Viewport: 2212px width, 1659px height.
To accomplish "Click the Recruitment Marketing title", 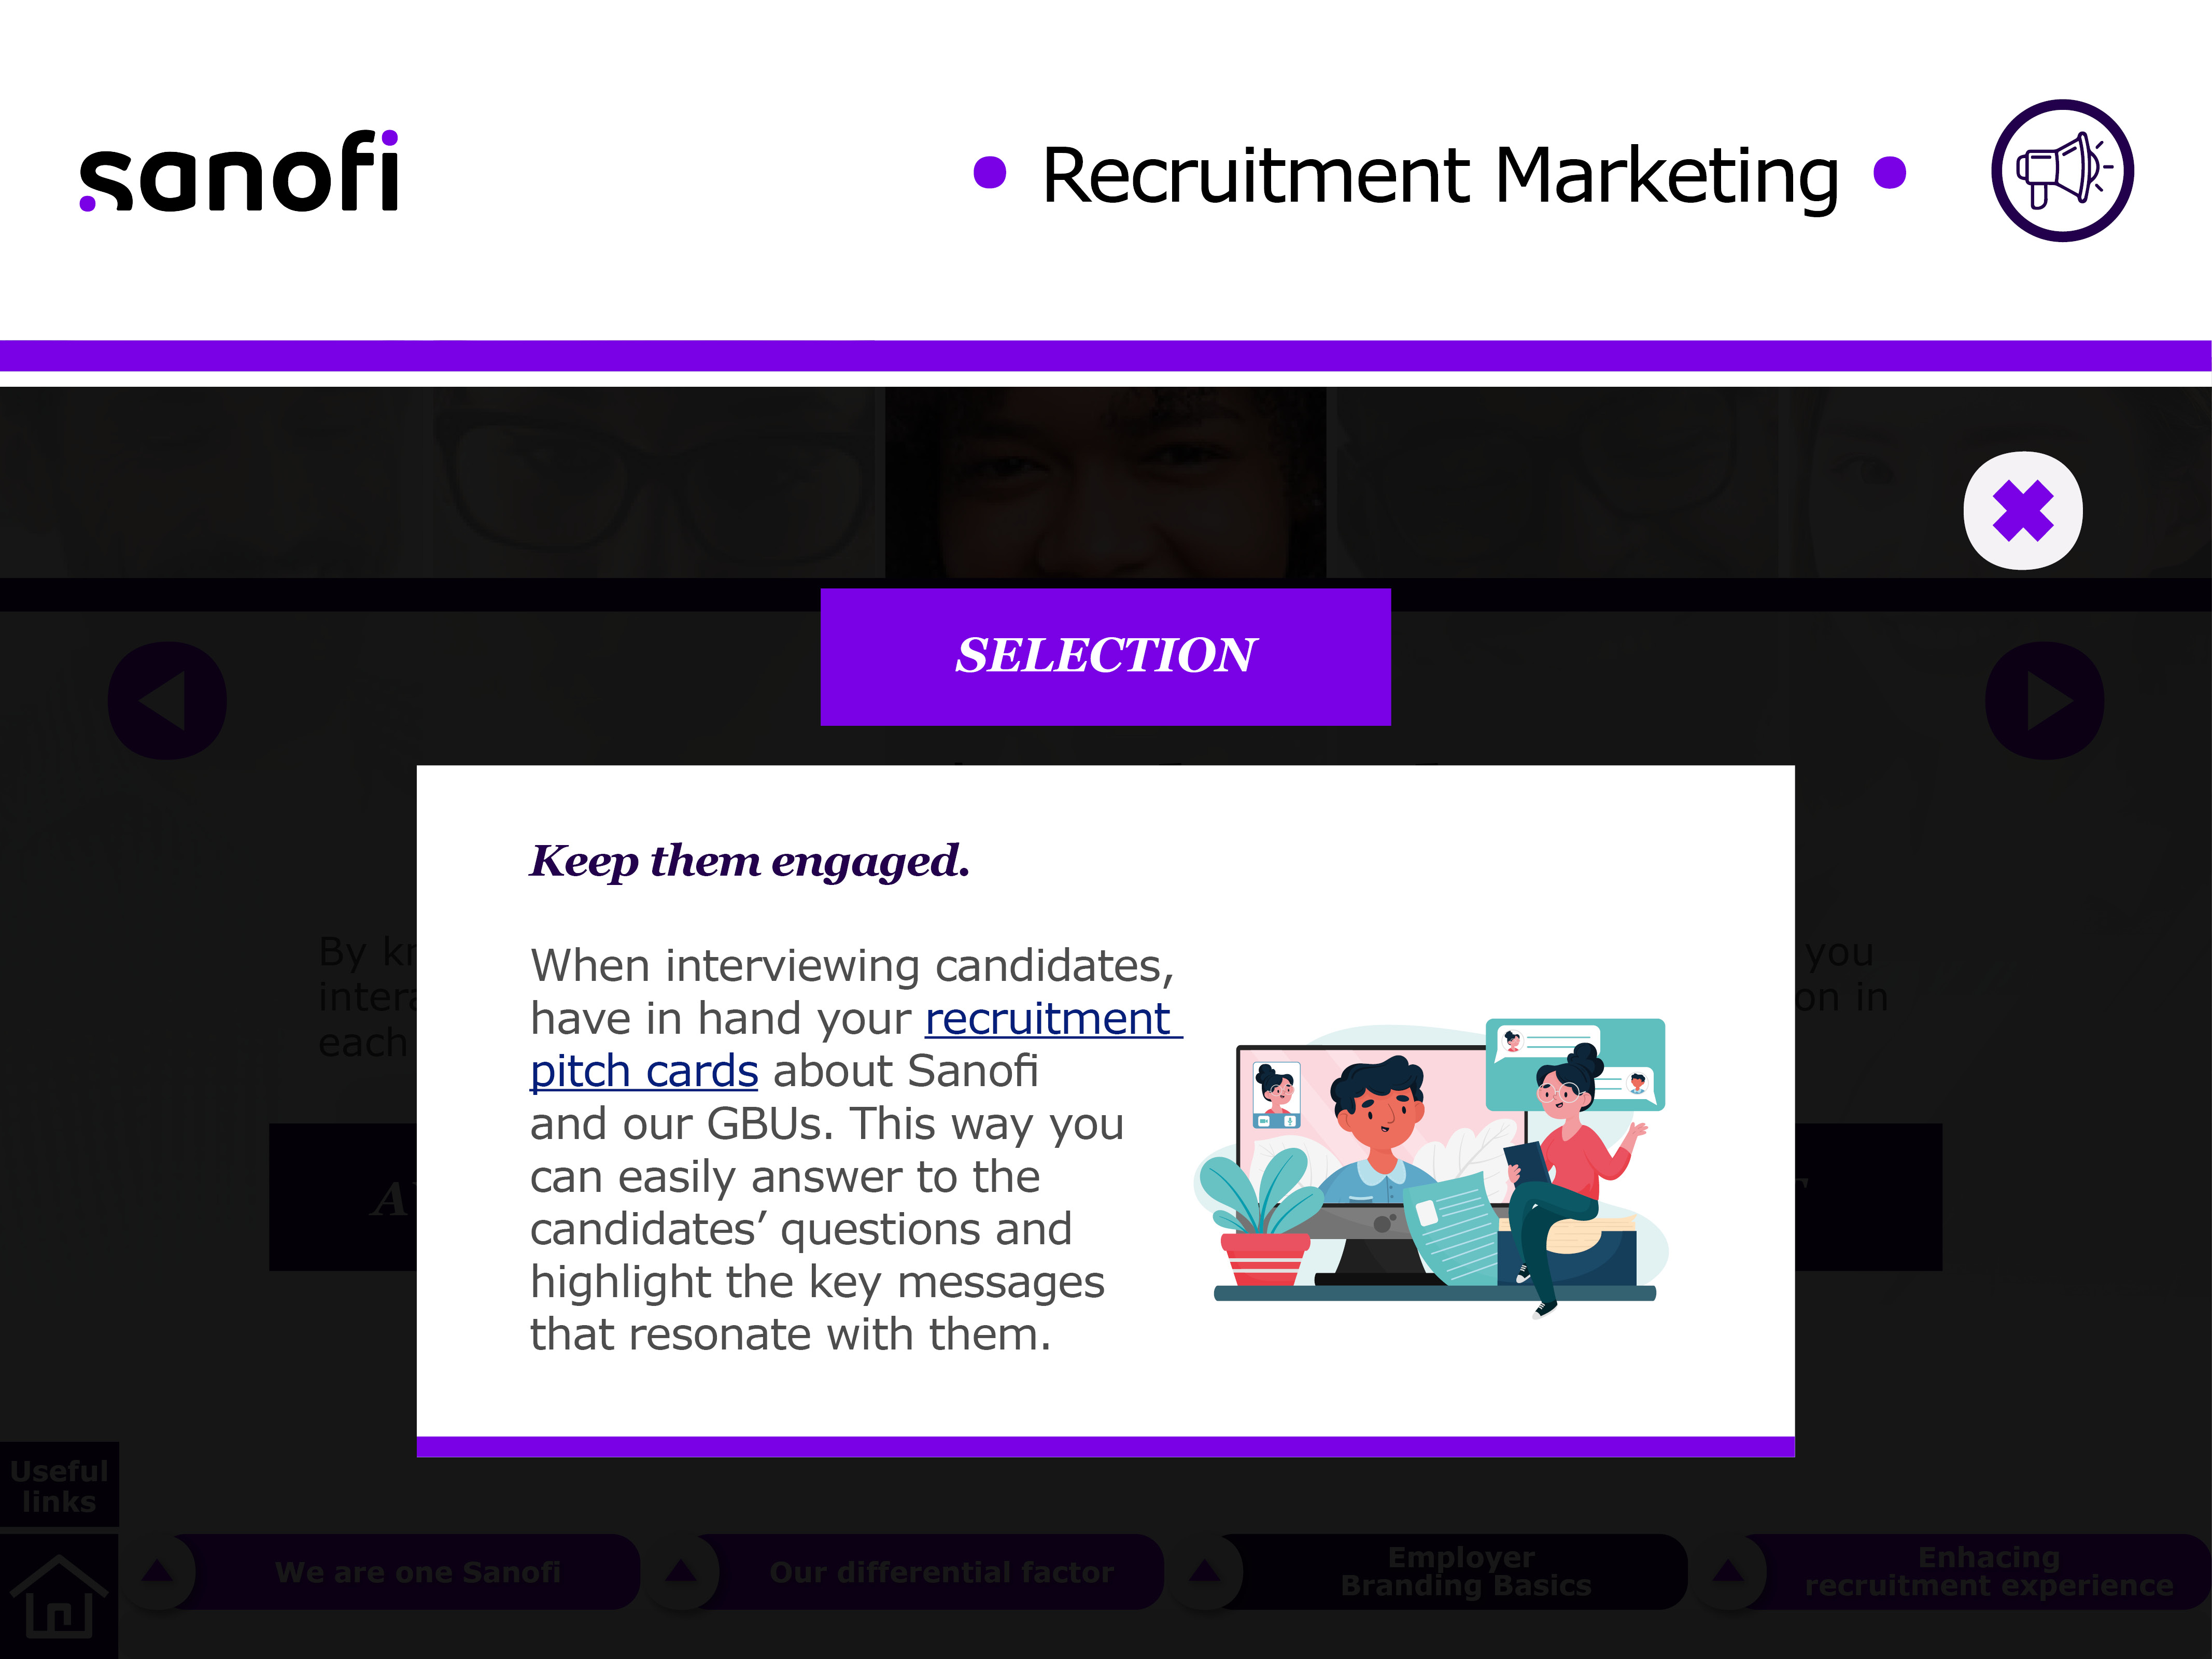I will click(1440, 176).
